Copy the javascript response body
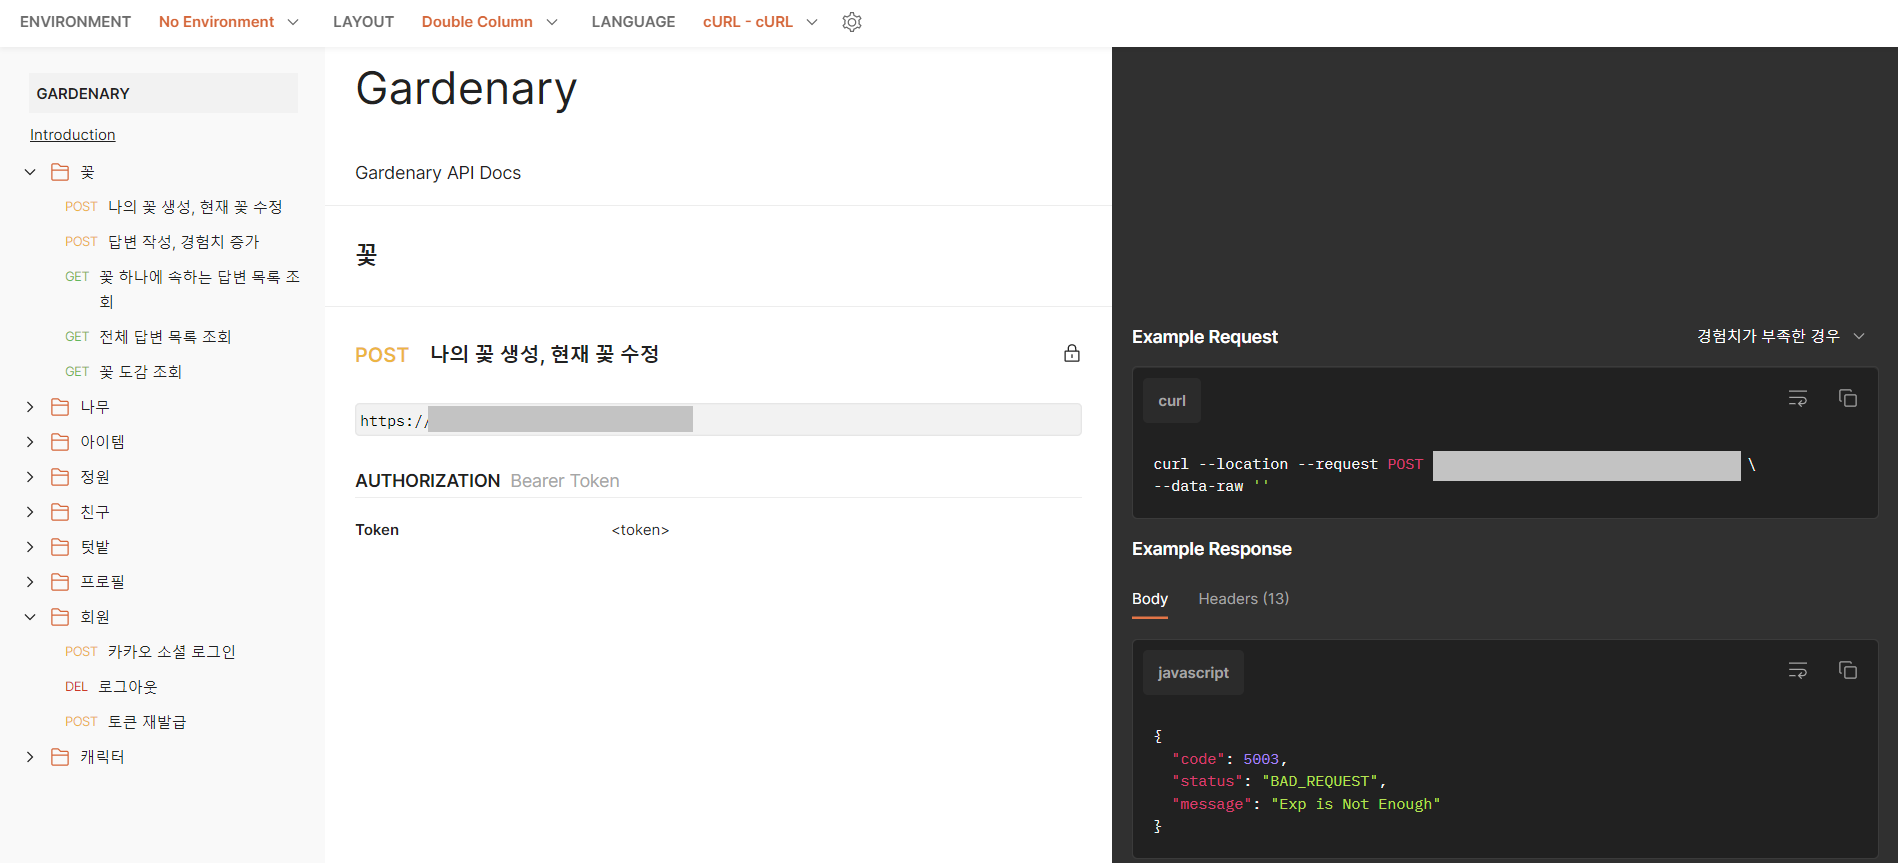 1848,670
